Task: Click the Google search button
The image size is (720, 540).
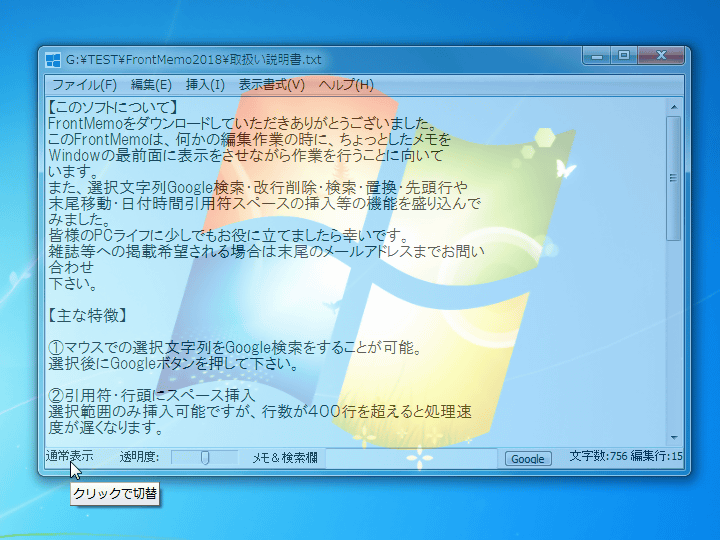Action: (528, 458)
